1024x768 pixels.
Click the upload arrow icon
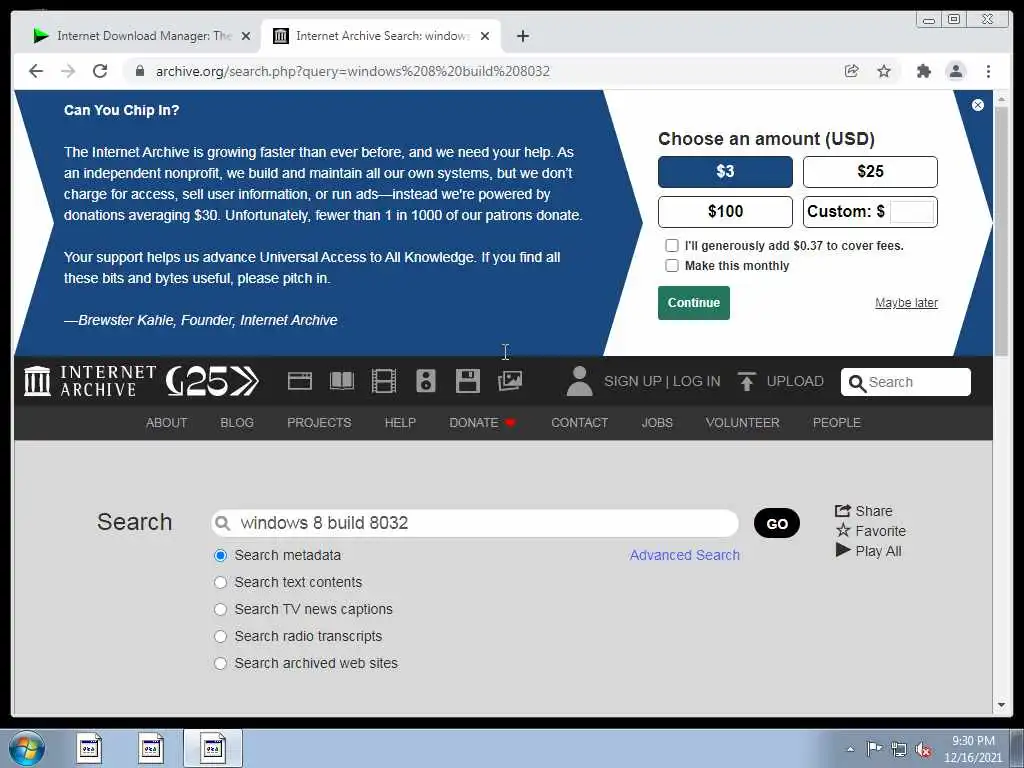pos(746,381)
